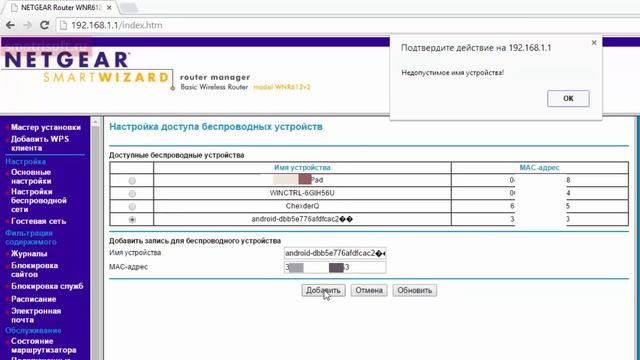Select the NETGEAR Router WNR612 tab
This screenshot has width=640, height=360.
click(x=61, y=8)
